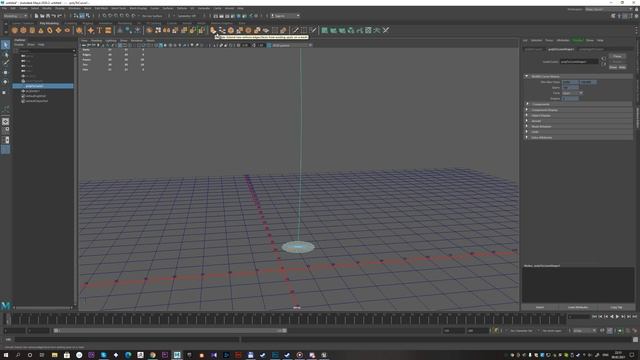Viewport: 640px width, 360px height.
Task: Switch to the Sculpting shelf tab
Action: (70, 23)
